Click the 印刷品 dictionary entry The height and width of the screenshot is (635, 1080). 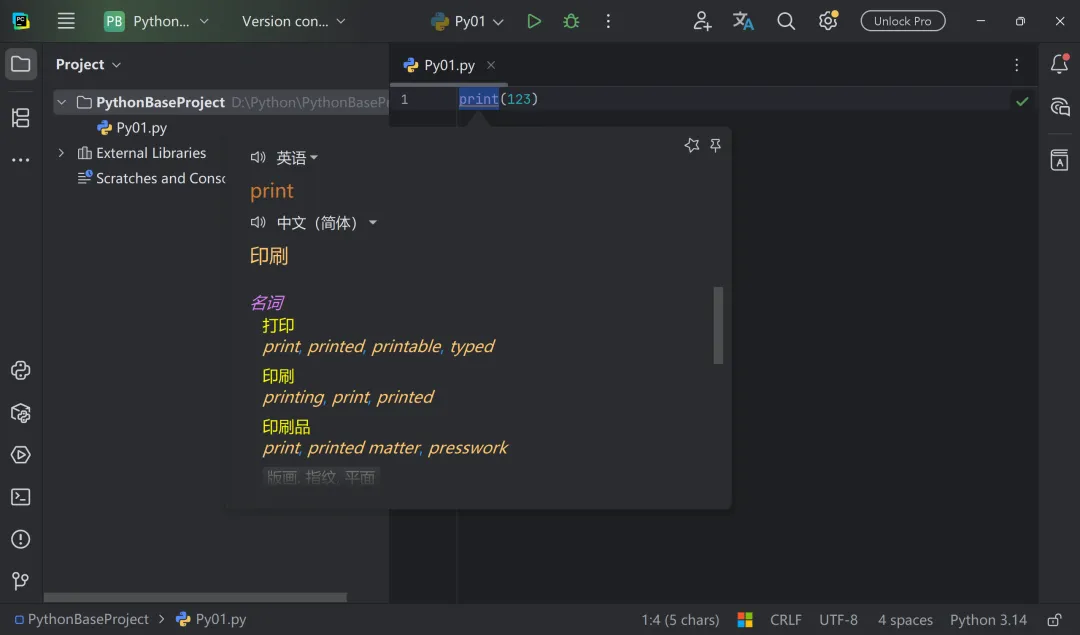287,427
